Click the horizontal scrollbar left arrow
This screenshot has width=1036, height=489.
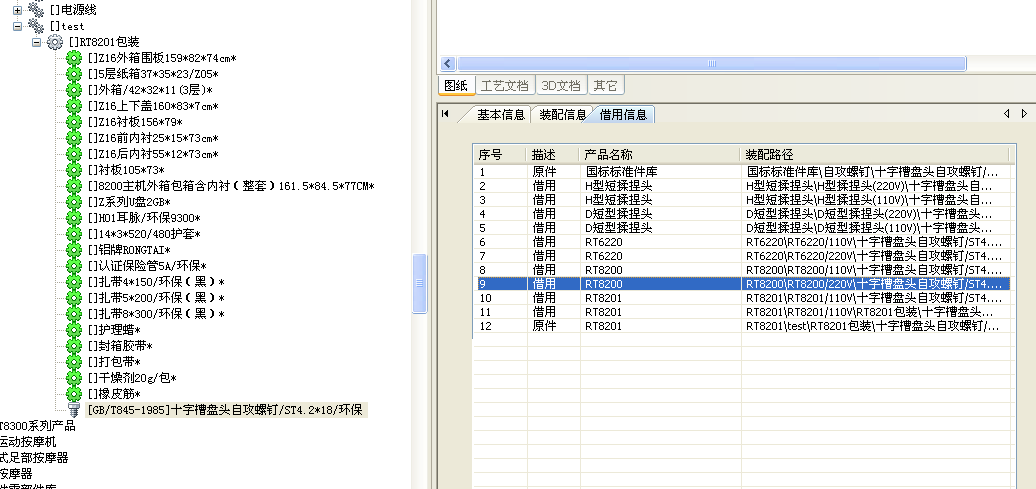(448, 63)
